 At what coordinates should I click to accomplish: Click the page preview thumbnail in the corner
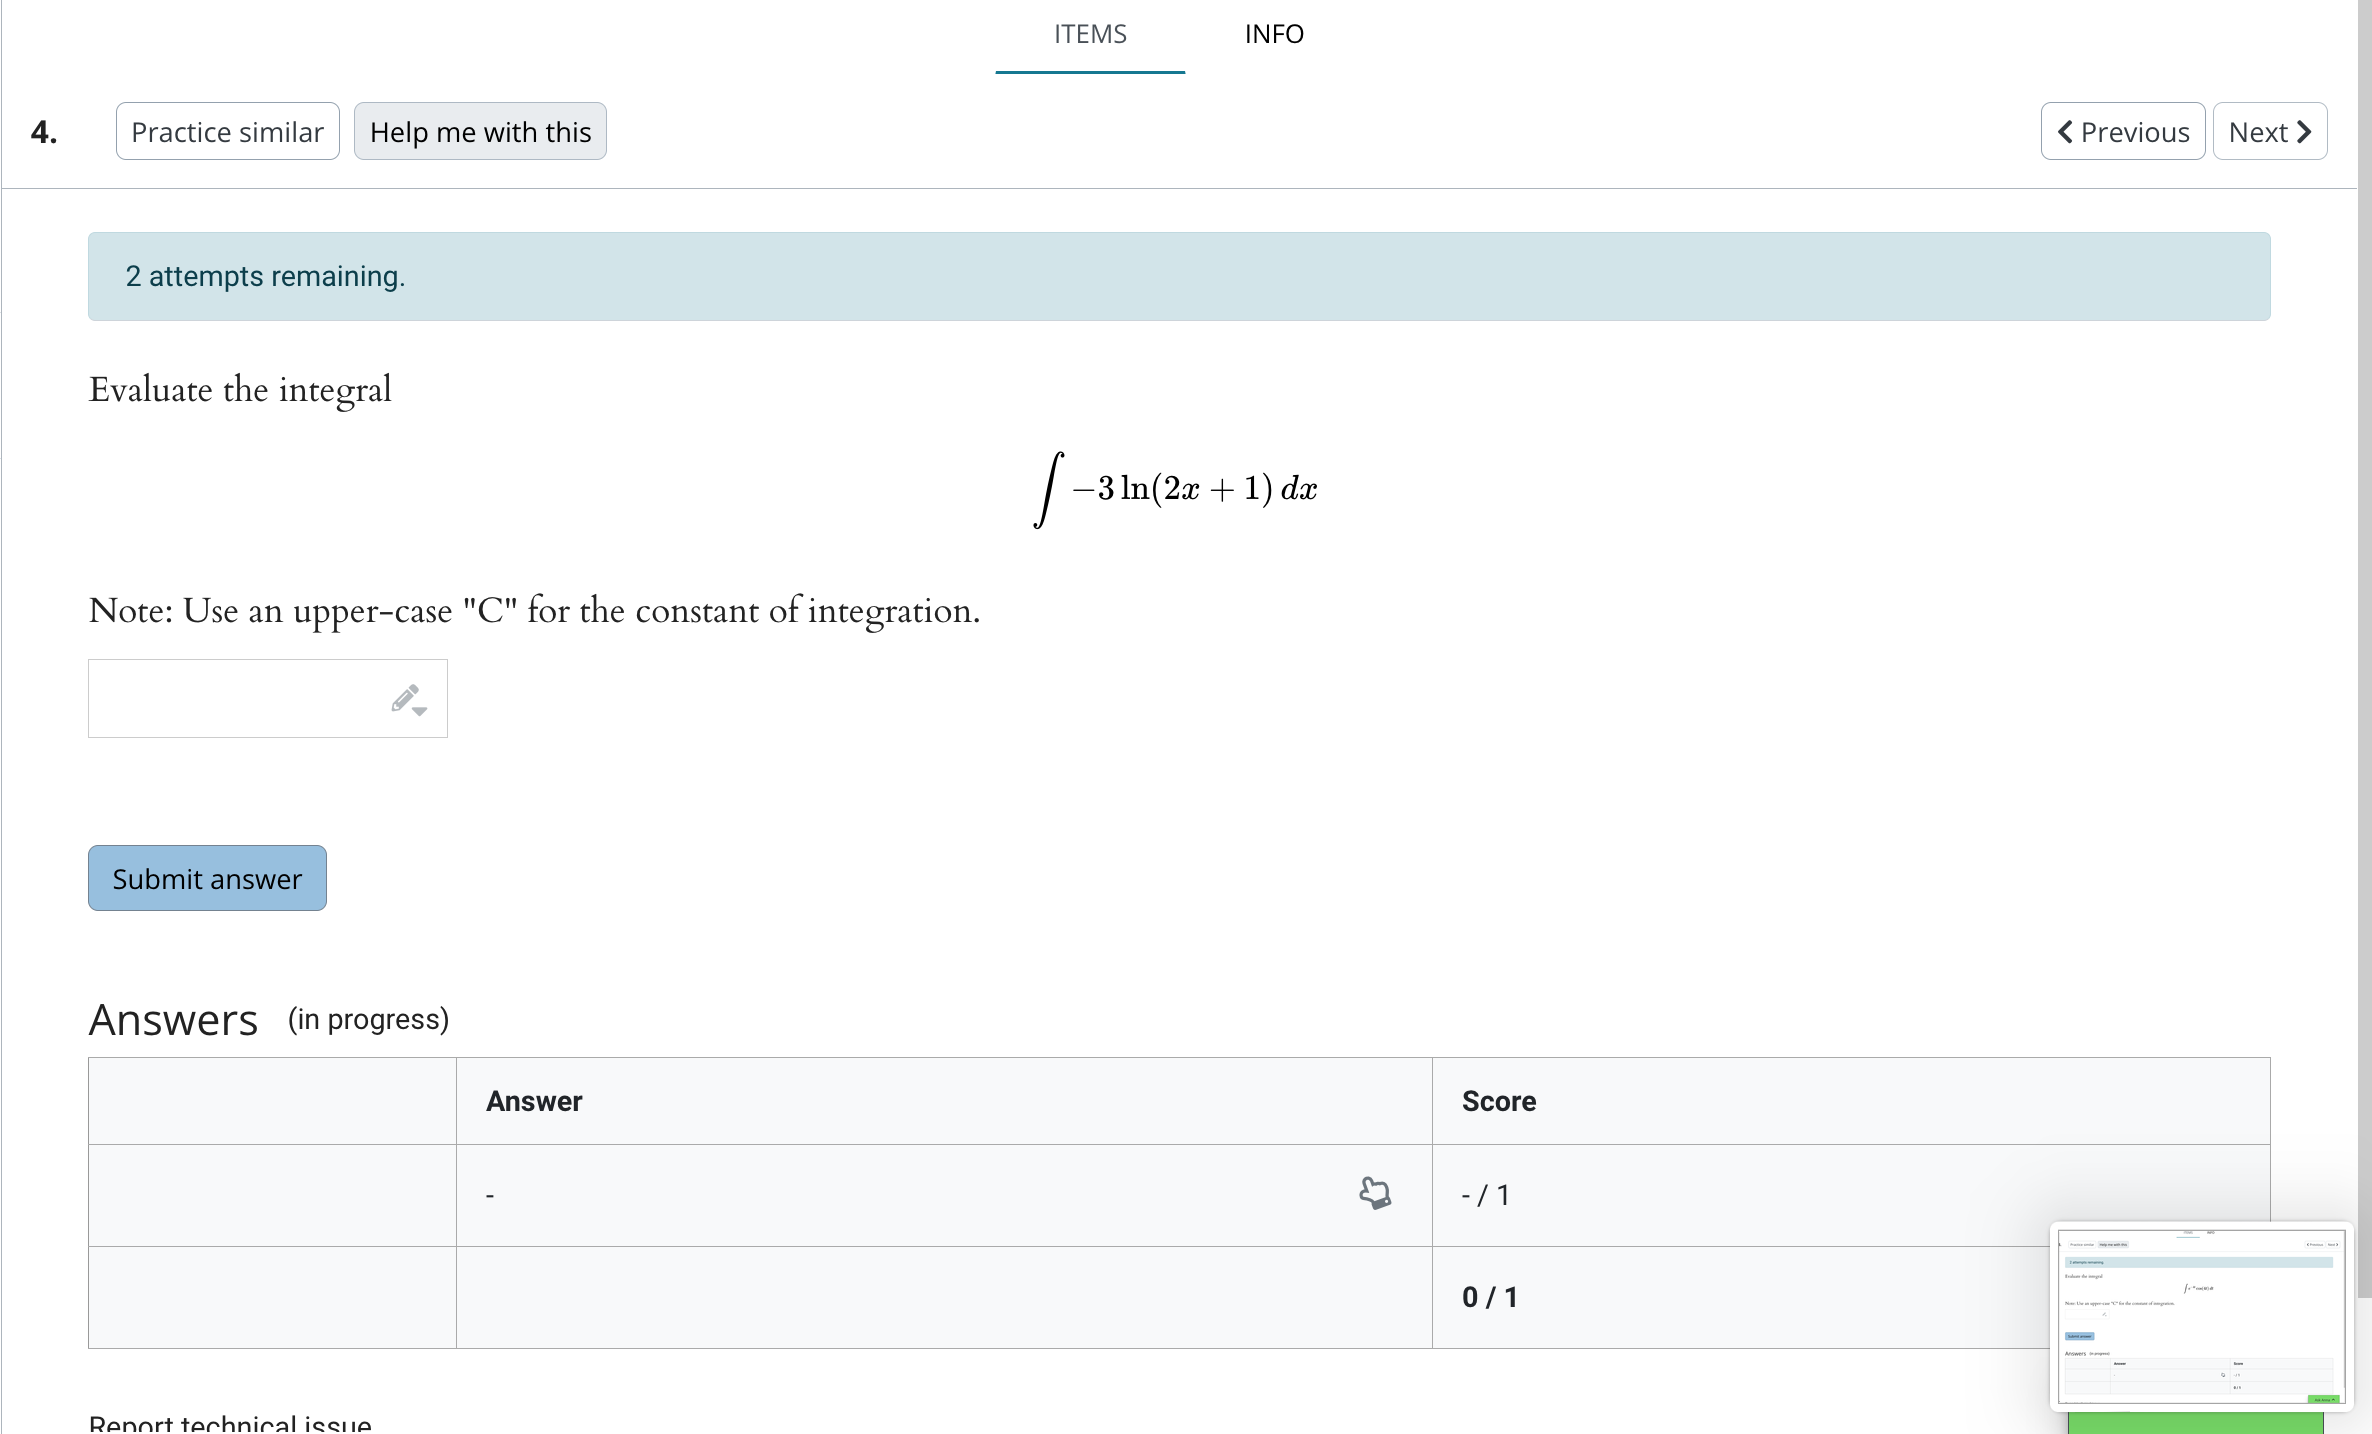[2200, 1315]
